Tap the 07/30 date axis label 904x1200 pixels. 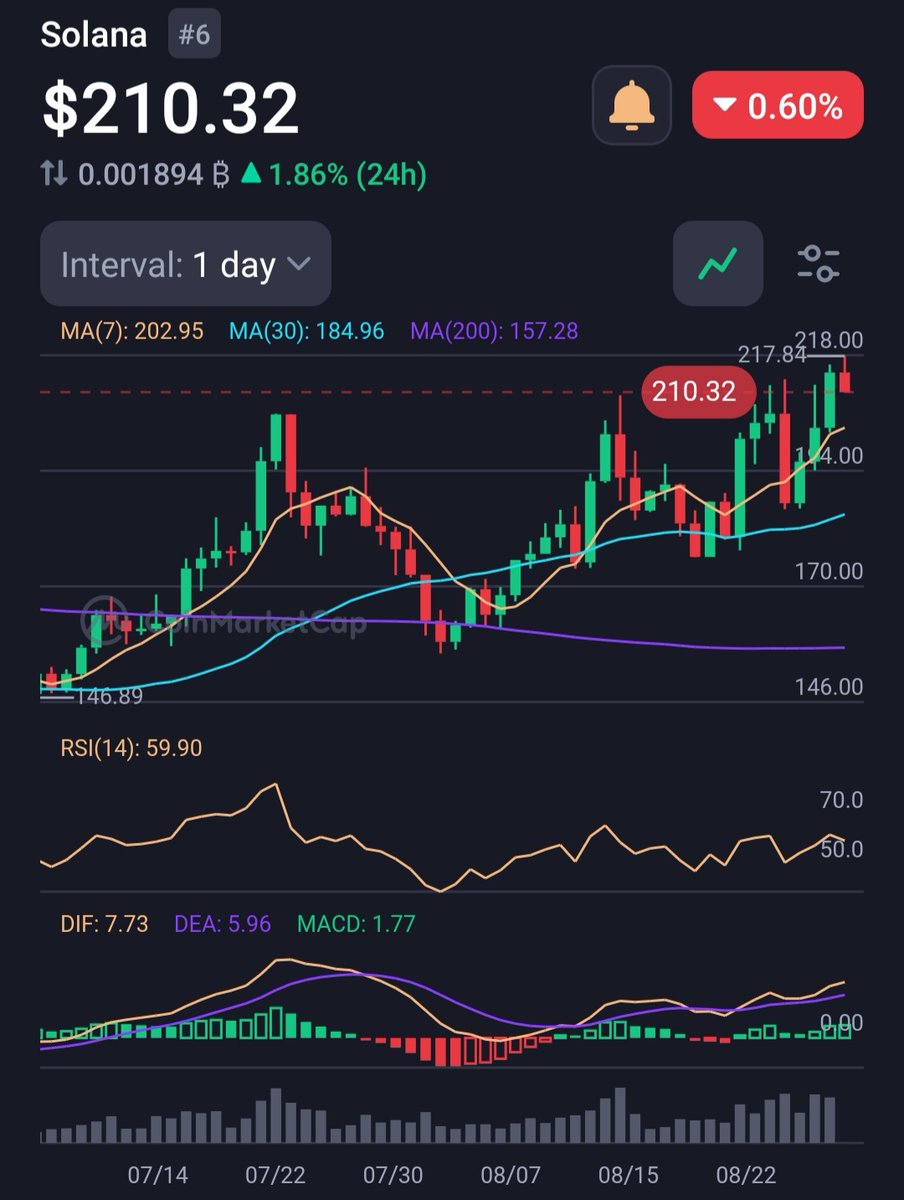[392, 1174]
